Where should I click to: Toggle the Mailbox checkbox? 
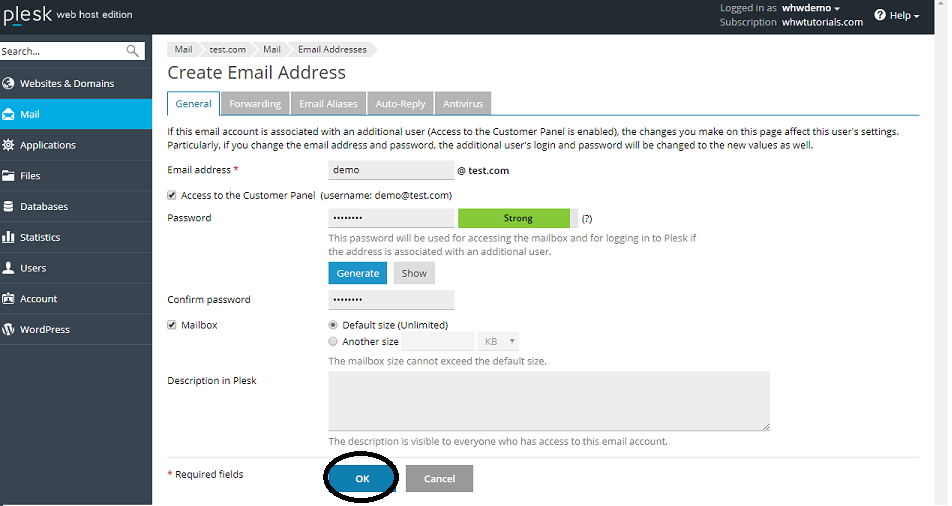pos(172,325)
